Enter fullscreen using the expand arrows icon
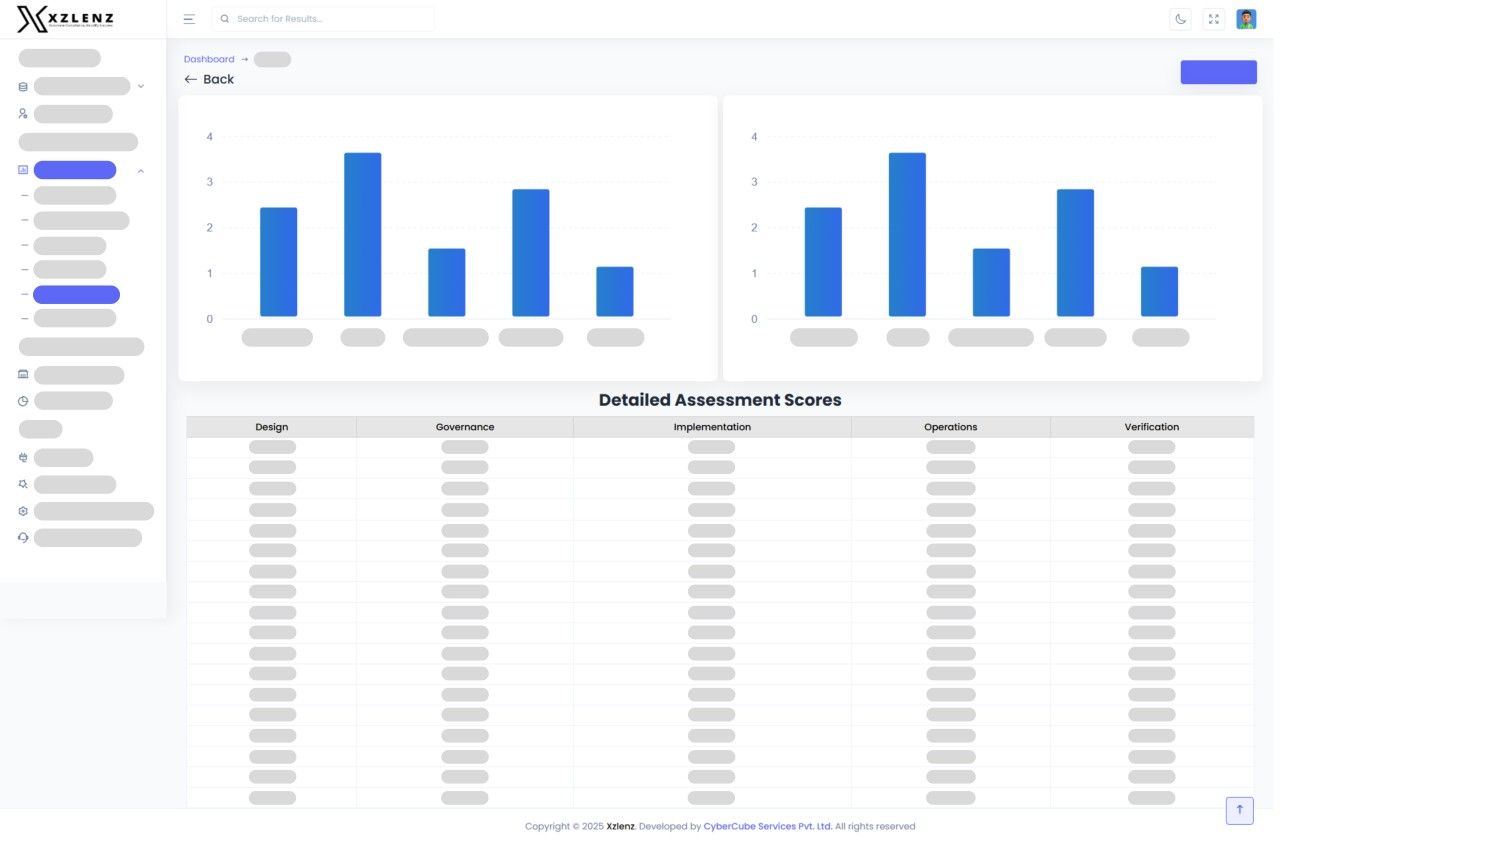The height and width of the screenshot is (844, 1500). (1213, 19)
